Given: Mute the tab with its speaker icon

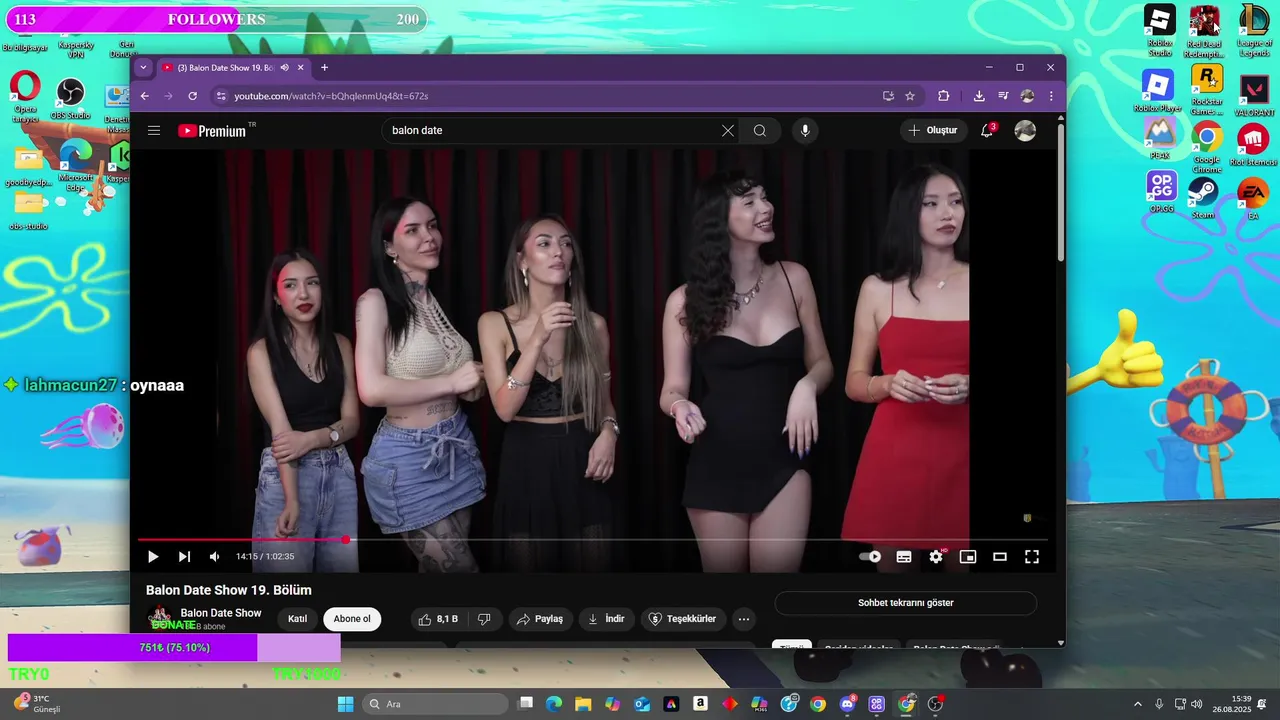Looking at the screenshot, I should click(x=285, y=67).
